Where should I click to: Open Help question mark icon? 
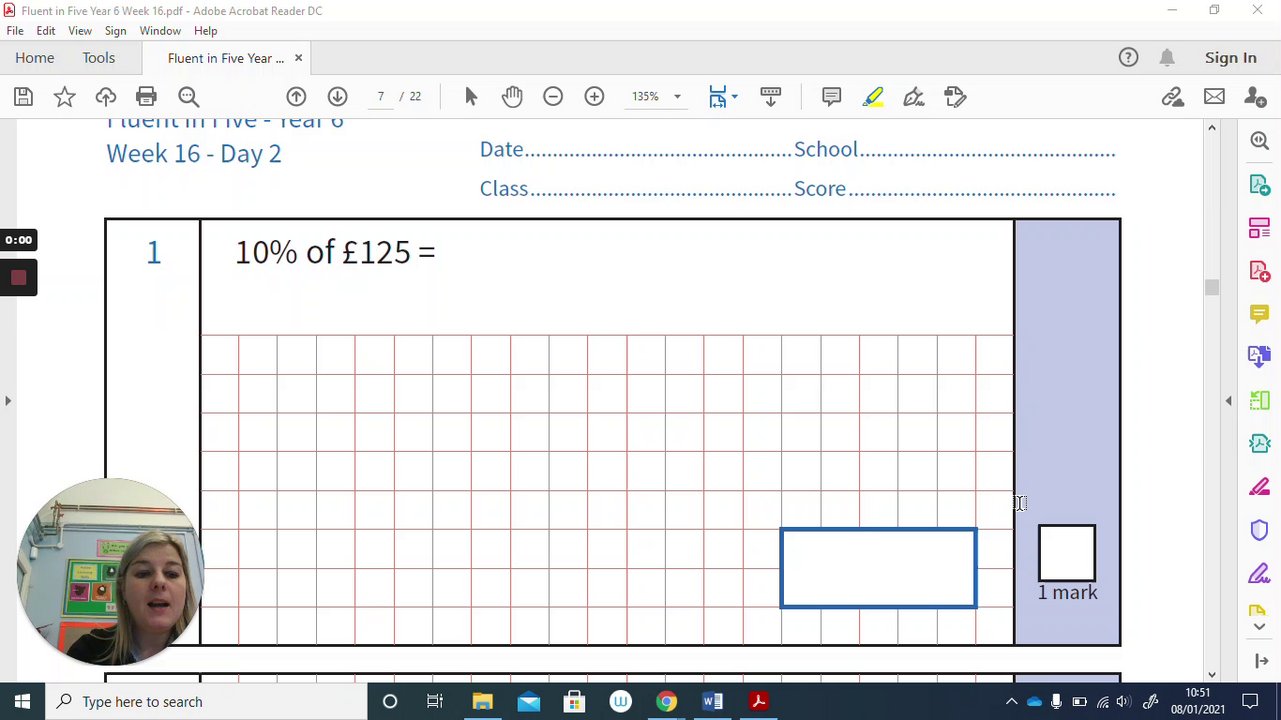tap(1128, 58)
